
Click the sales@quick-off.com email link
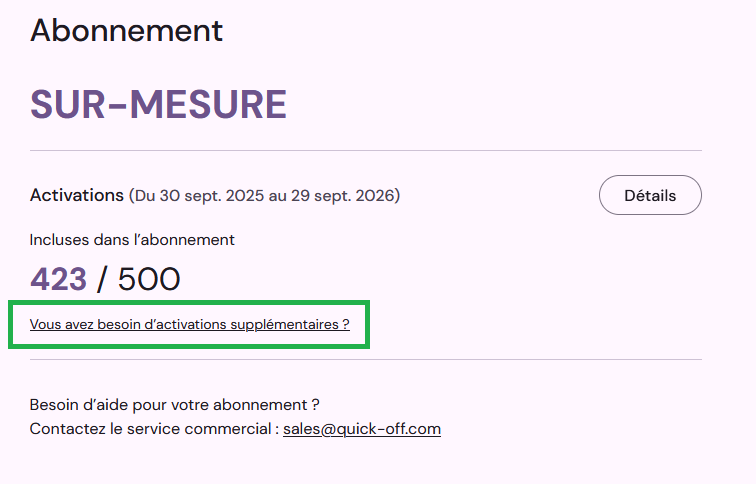(362, 429)
